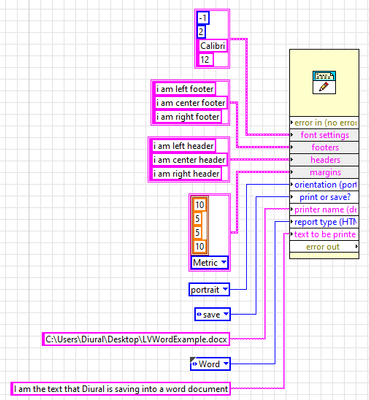Open the save enum dropdown

(x=212, y=314)
